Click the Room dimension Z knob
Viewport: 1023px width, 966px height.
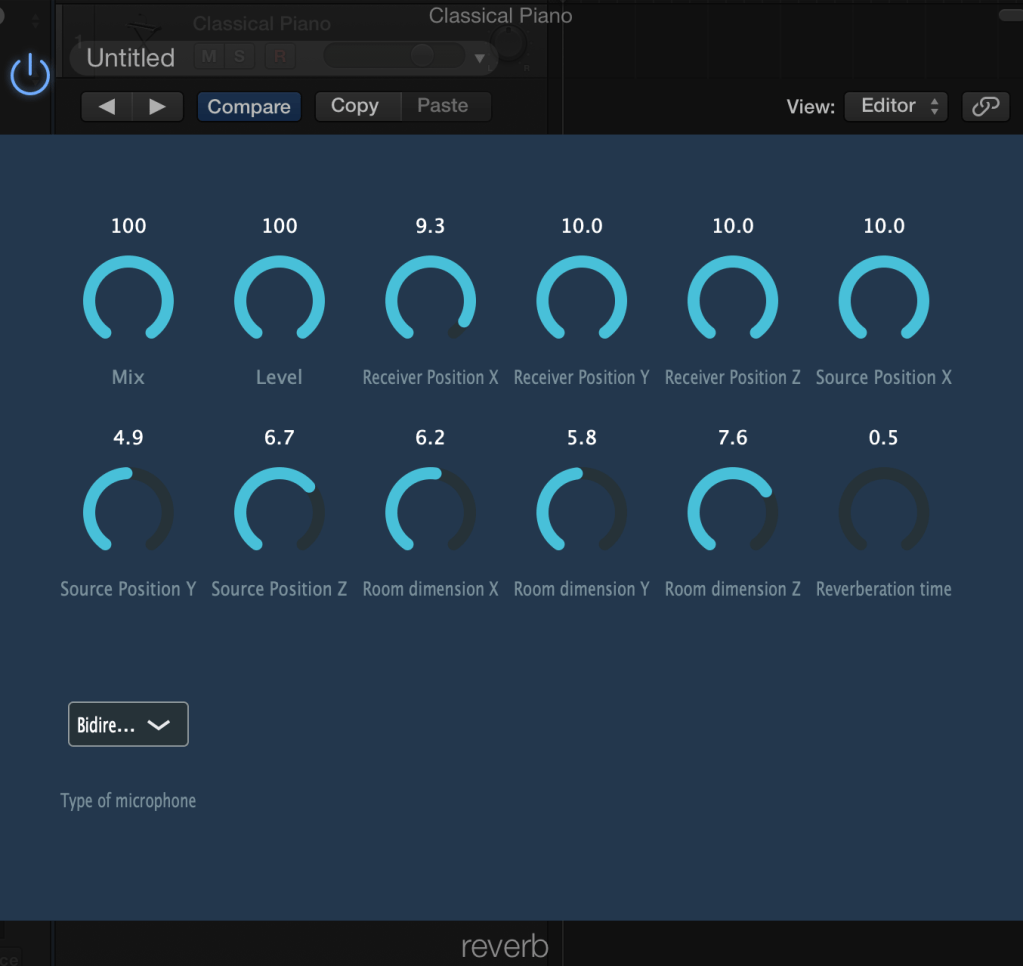pos(733,512)
